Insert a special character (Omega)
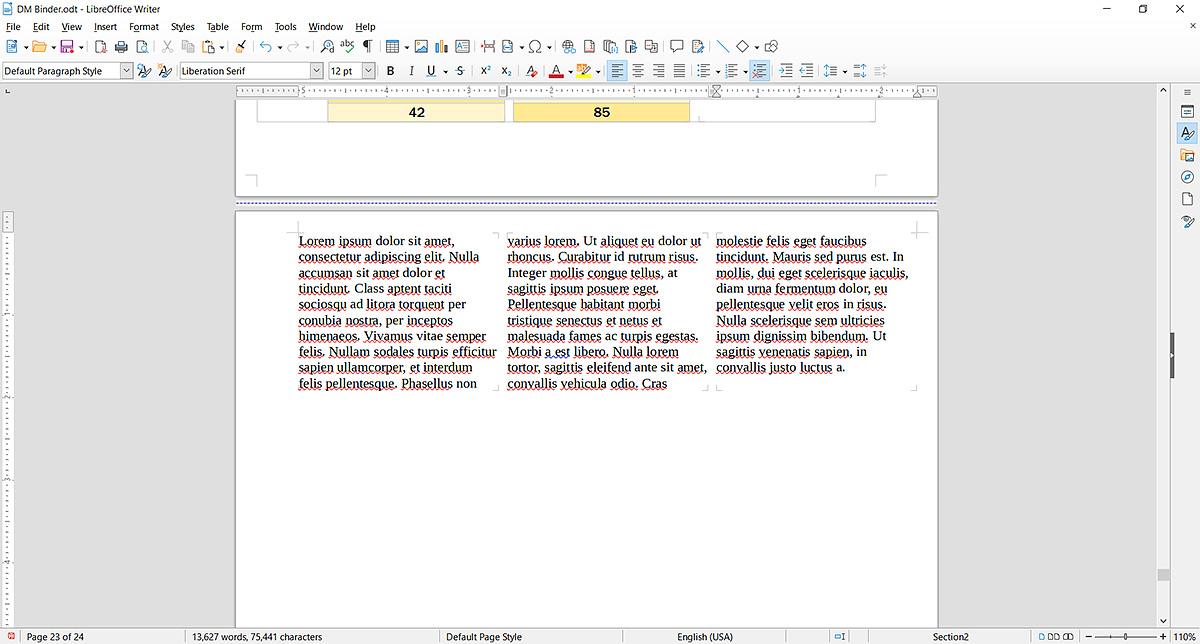Screen dimensions: 1200x644 point(535,46)
